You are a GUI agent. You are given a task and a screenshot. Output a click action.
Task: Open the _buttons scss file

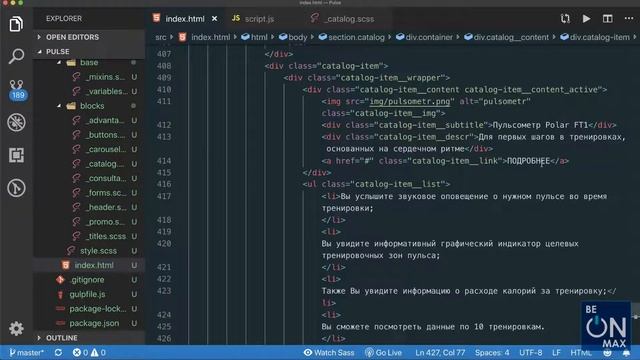tap(105, 135)
